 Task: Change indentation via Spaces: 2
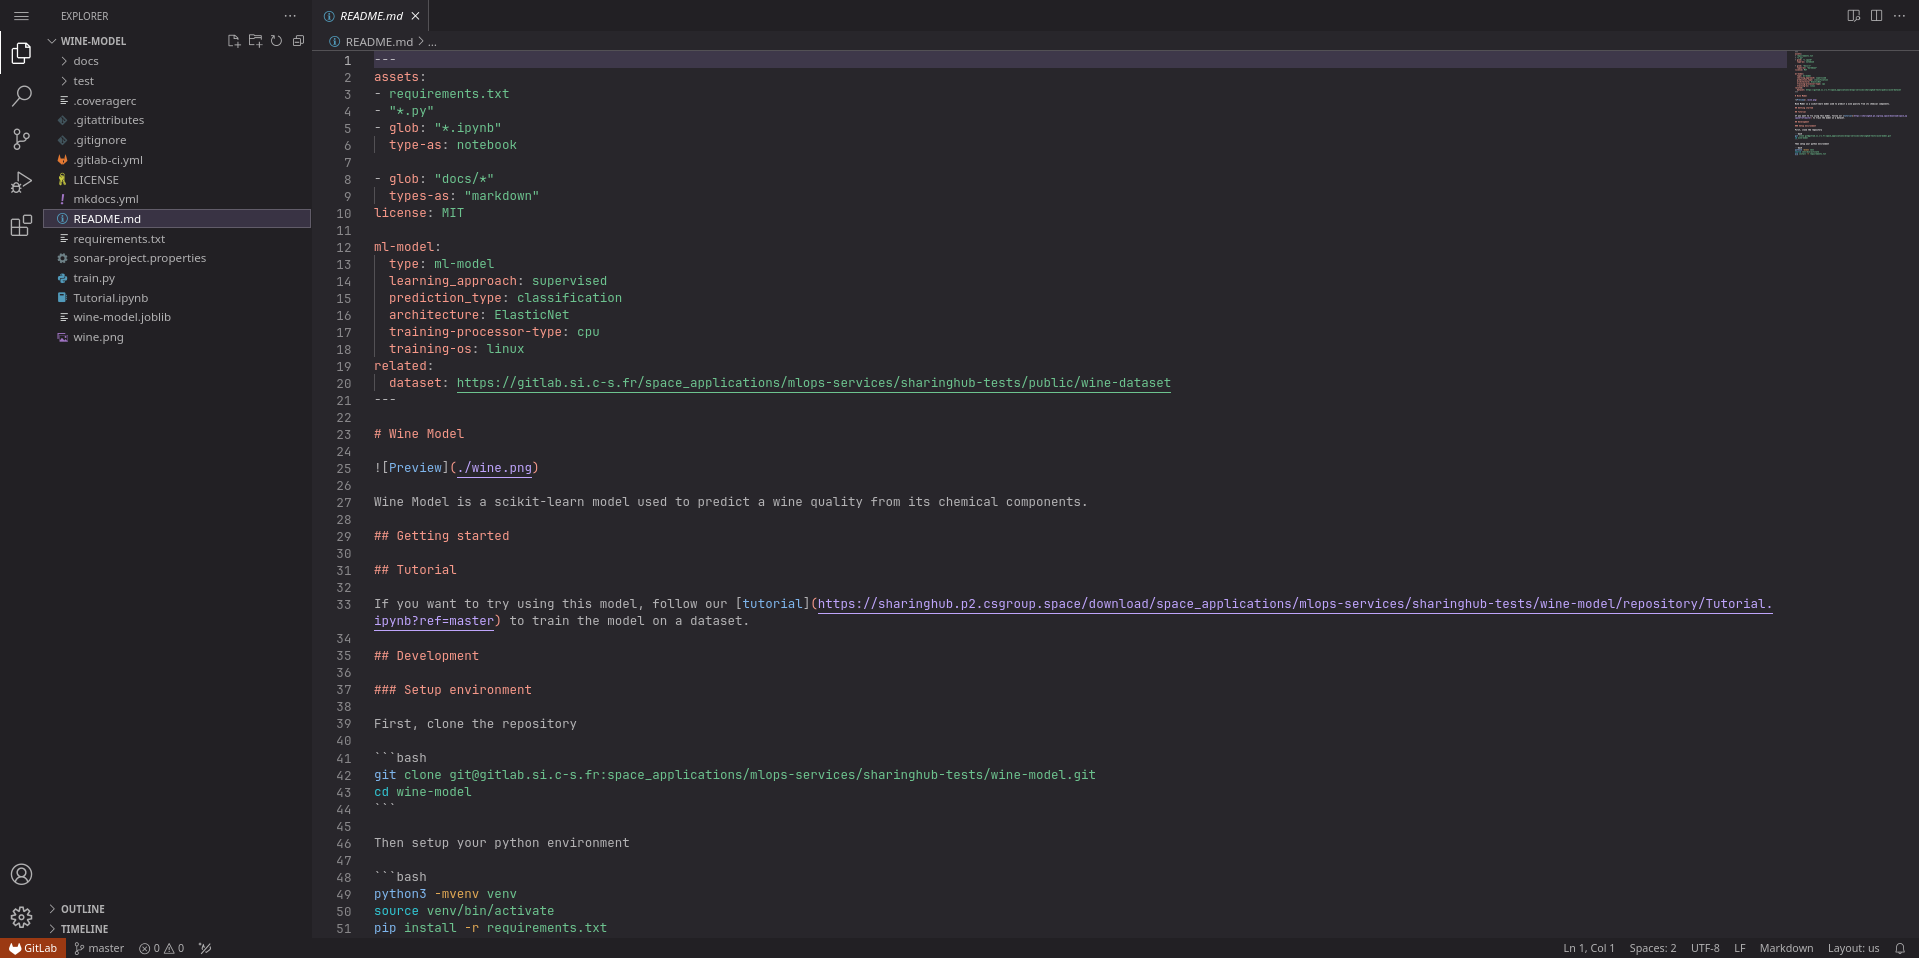pos(1653,948)
